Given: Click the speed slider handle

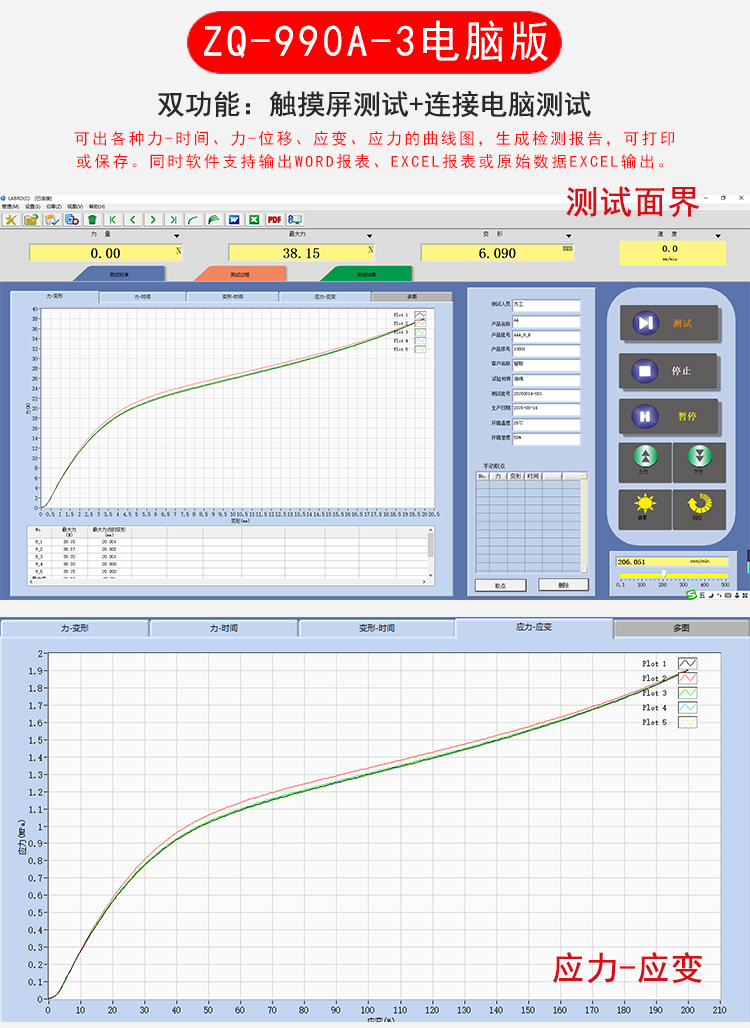Looking at the screenshot, I should (663, 574).
